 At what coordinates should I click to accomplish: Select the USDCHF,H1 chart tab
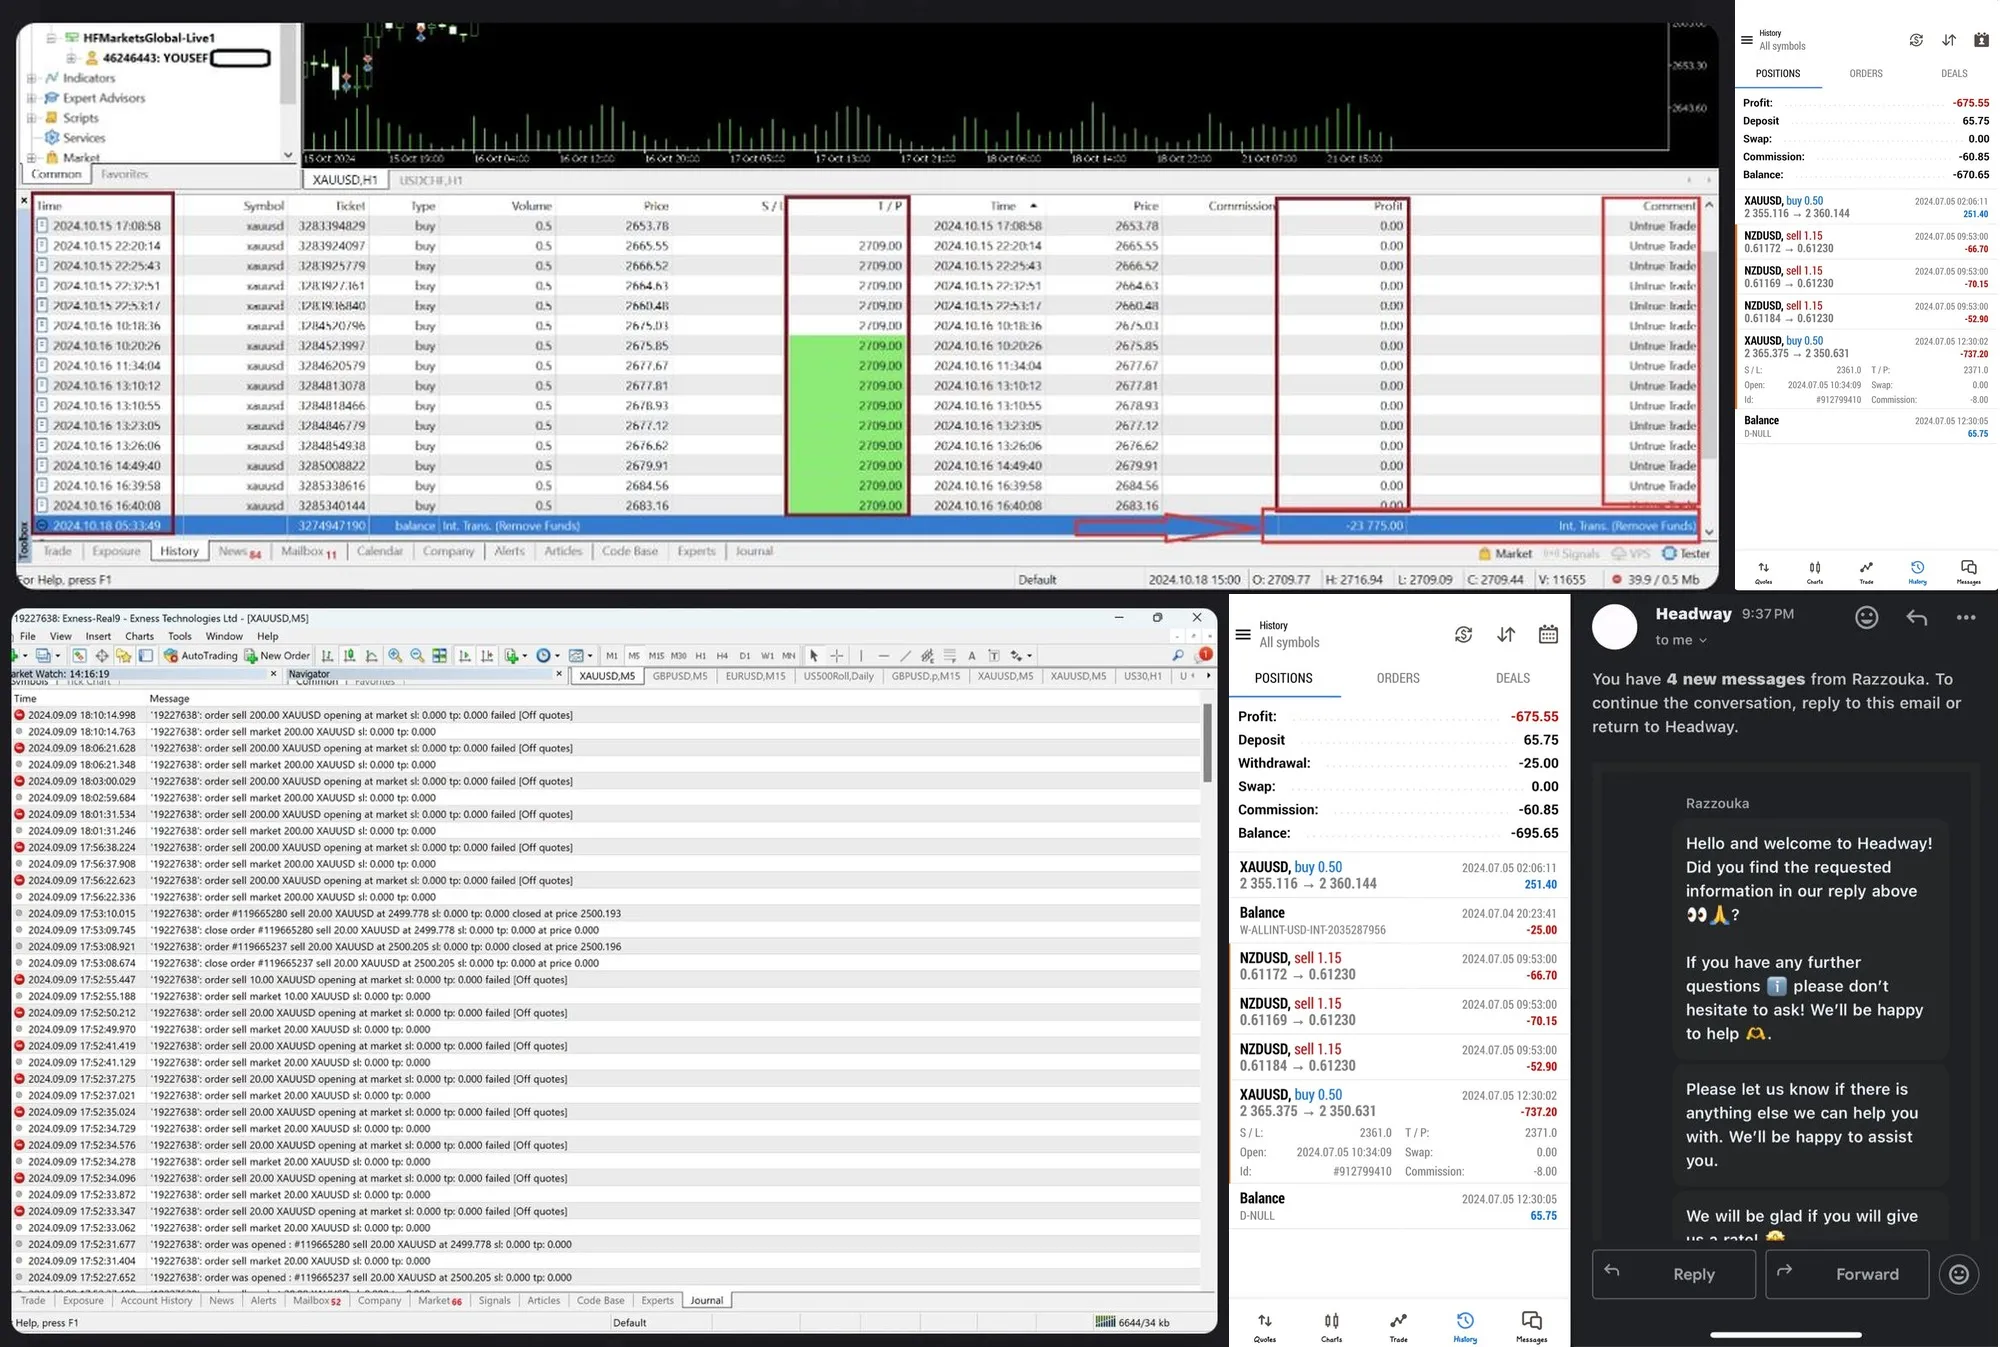click(x=431, y=180)
